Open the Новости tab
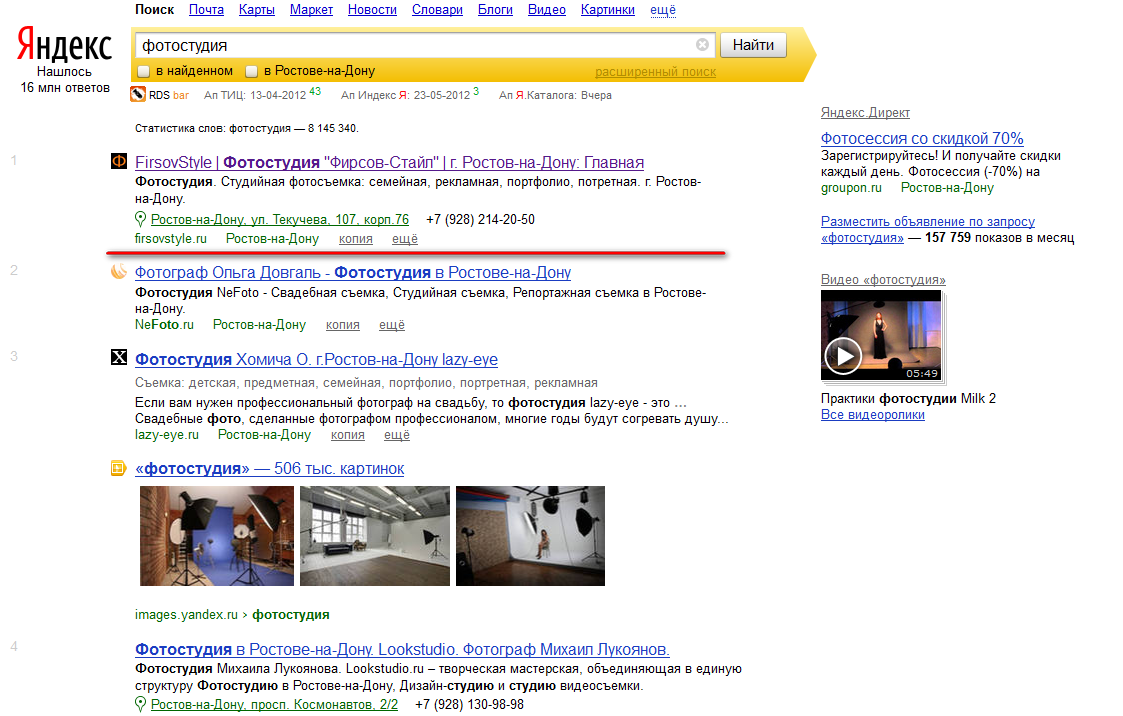1123x716 pixels. point(372,10)
